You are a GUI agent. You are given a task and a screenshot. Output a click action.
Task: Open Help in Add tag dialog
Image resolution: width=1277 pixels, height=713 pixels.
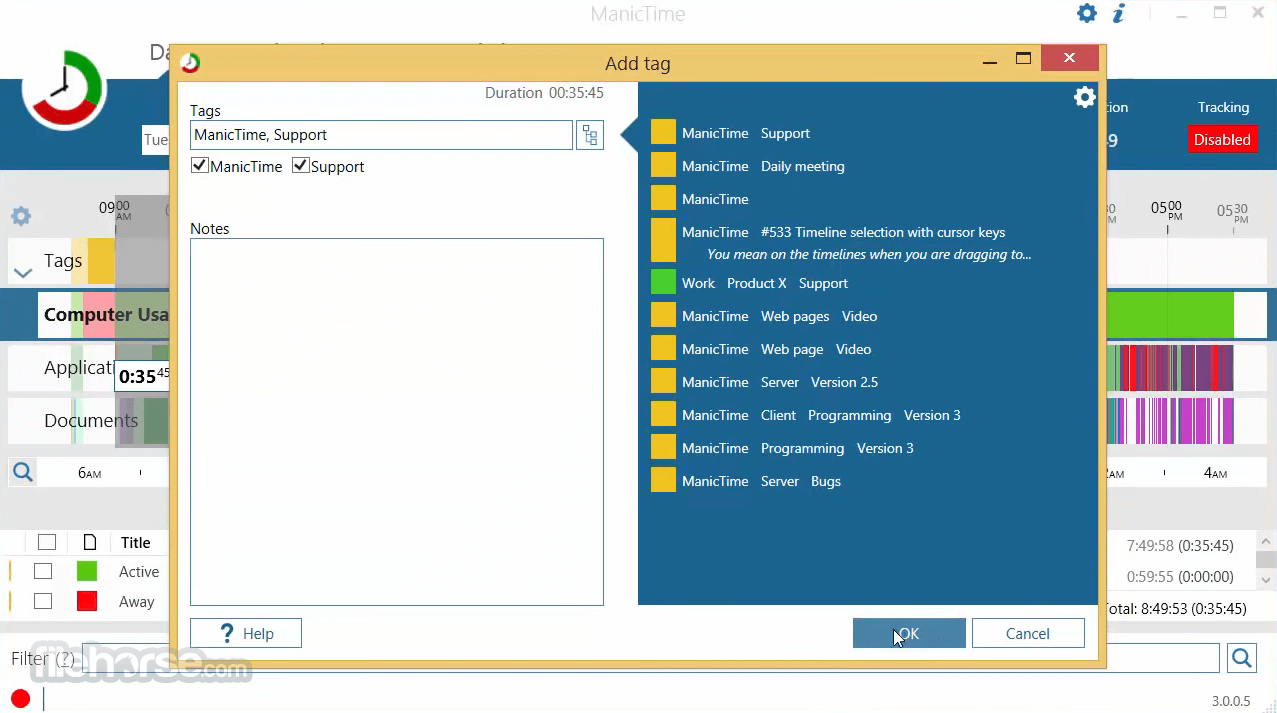click(x=246, y=633)
